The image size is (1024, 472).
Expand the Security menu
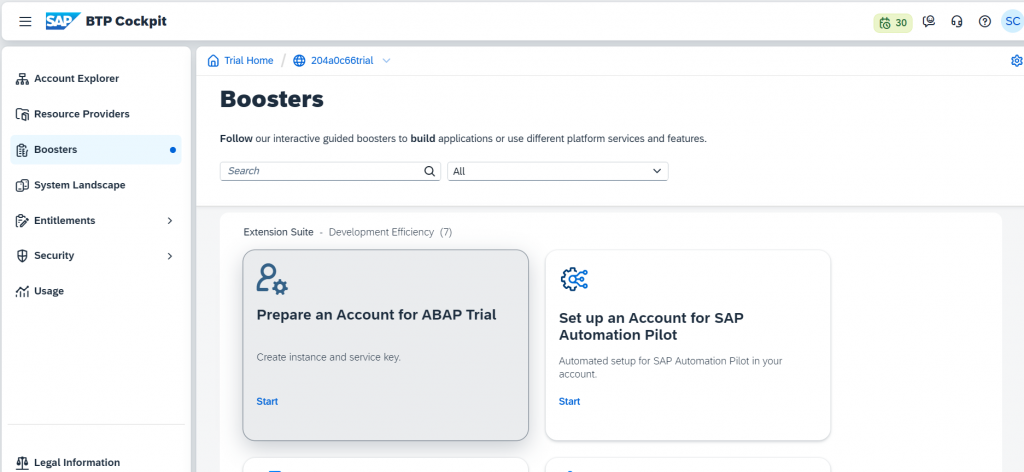pos(169,256)
